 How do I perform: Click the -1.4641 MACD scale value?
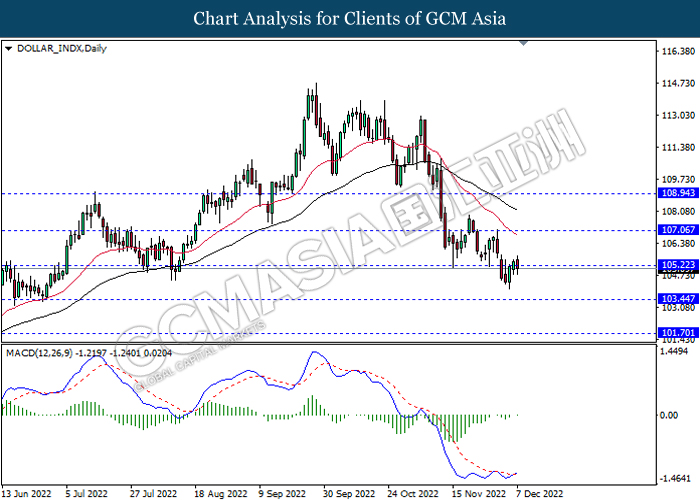[676, 479]
